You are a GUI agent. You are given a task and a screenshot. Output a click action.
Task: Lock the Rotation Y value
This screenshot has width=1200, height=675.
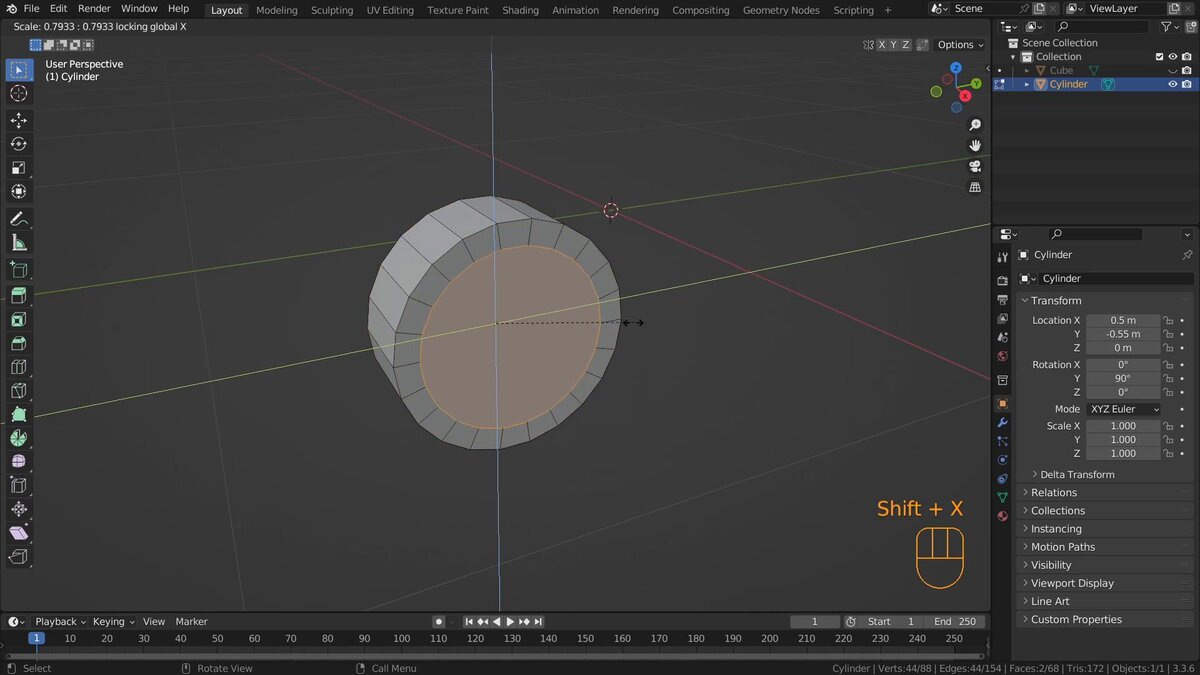[x=1168, y=378]
